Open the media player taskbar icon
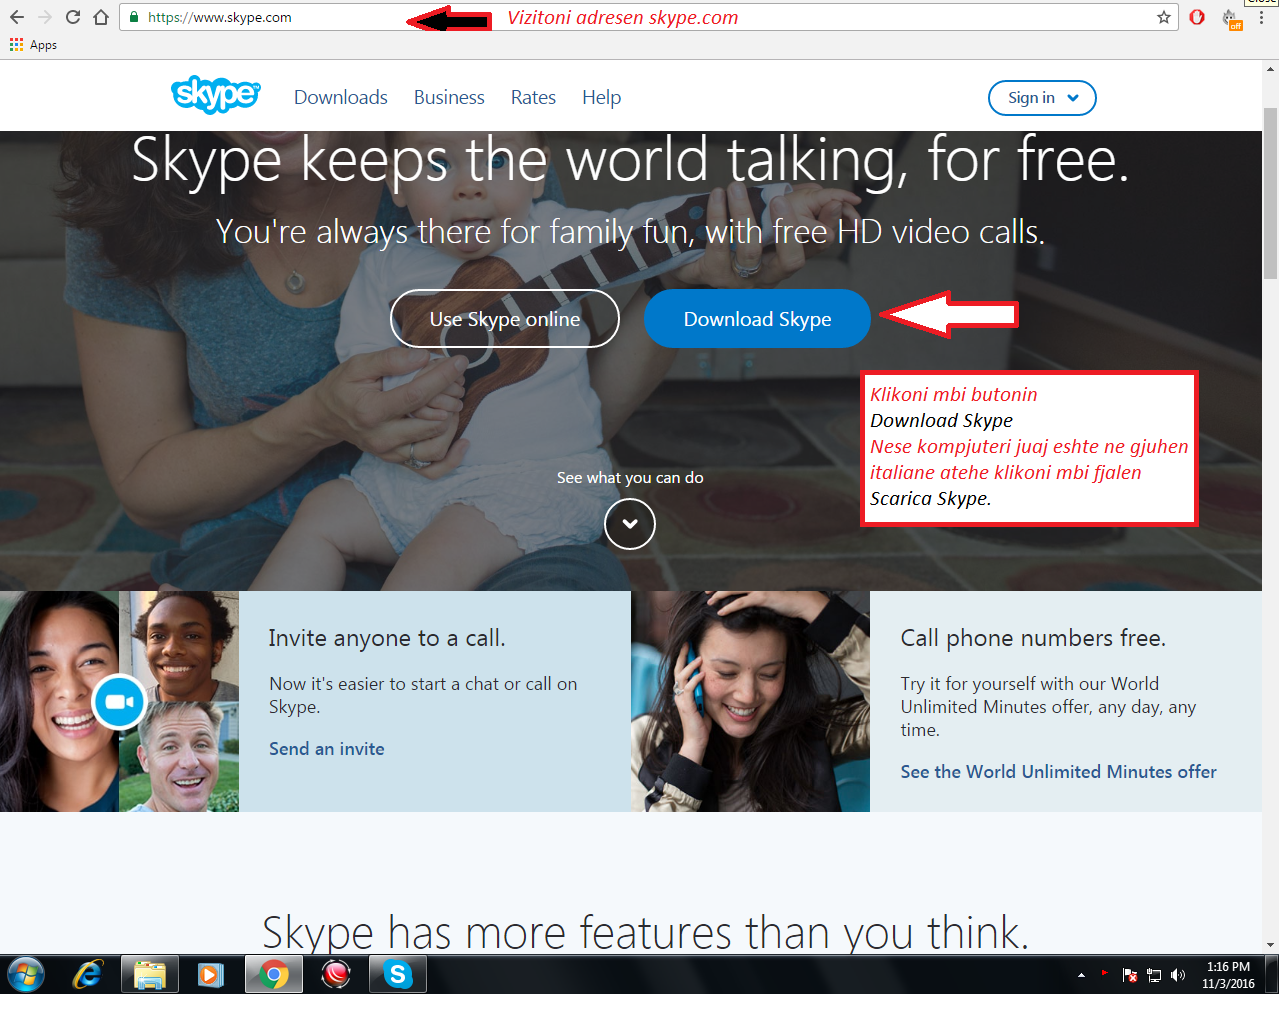 coord(211,974)
